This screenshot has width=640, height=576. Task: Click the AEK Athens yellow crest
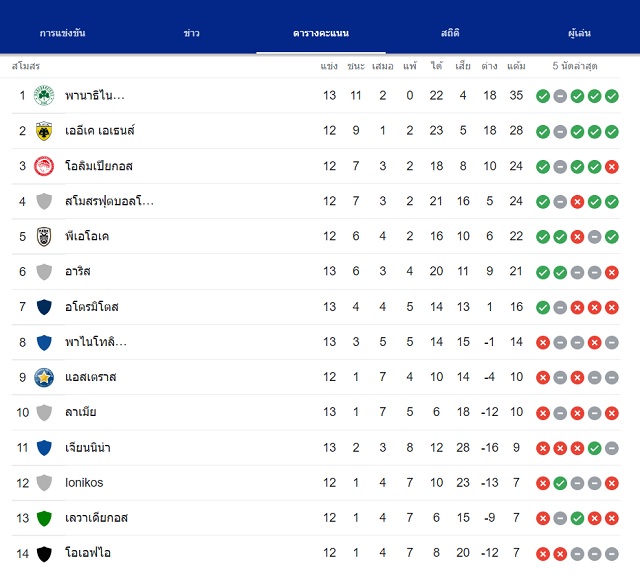tap(44, 131)
